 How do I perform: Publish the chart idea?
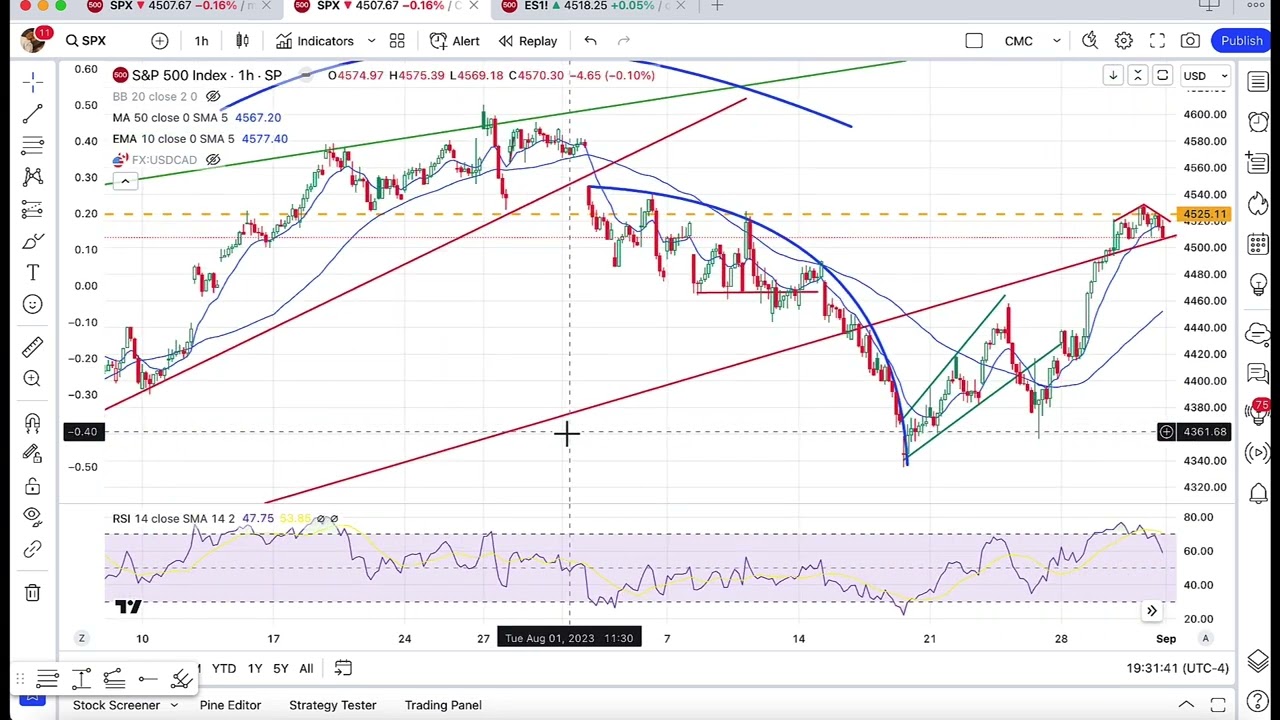click(1241, 41)
